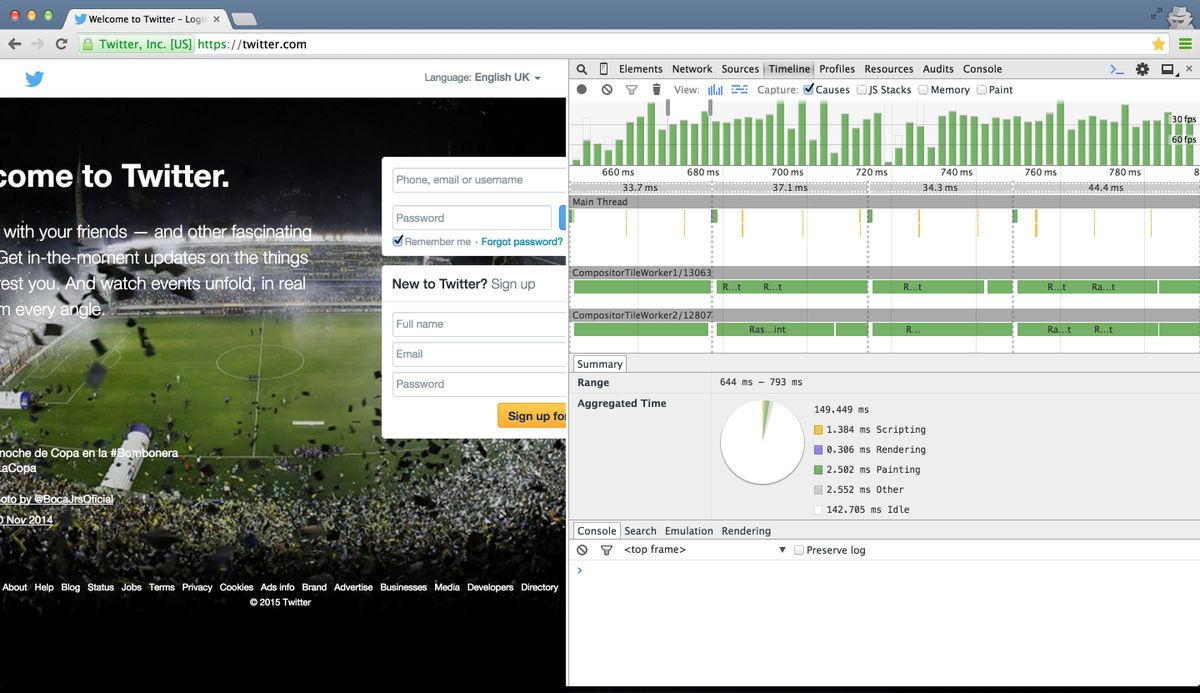
Task: Open the Resources panel tab
Action: coord(889,69)
